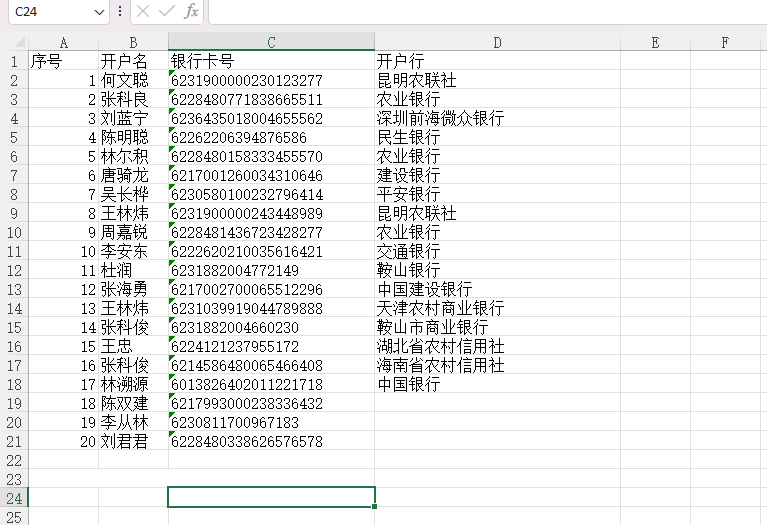
Task: Select the 交通银行 cell
Action: click(x=497, y=251)
